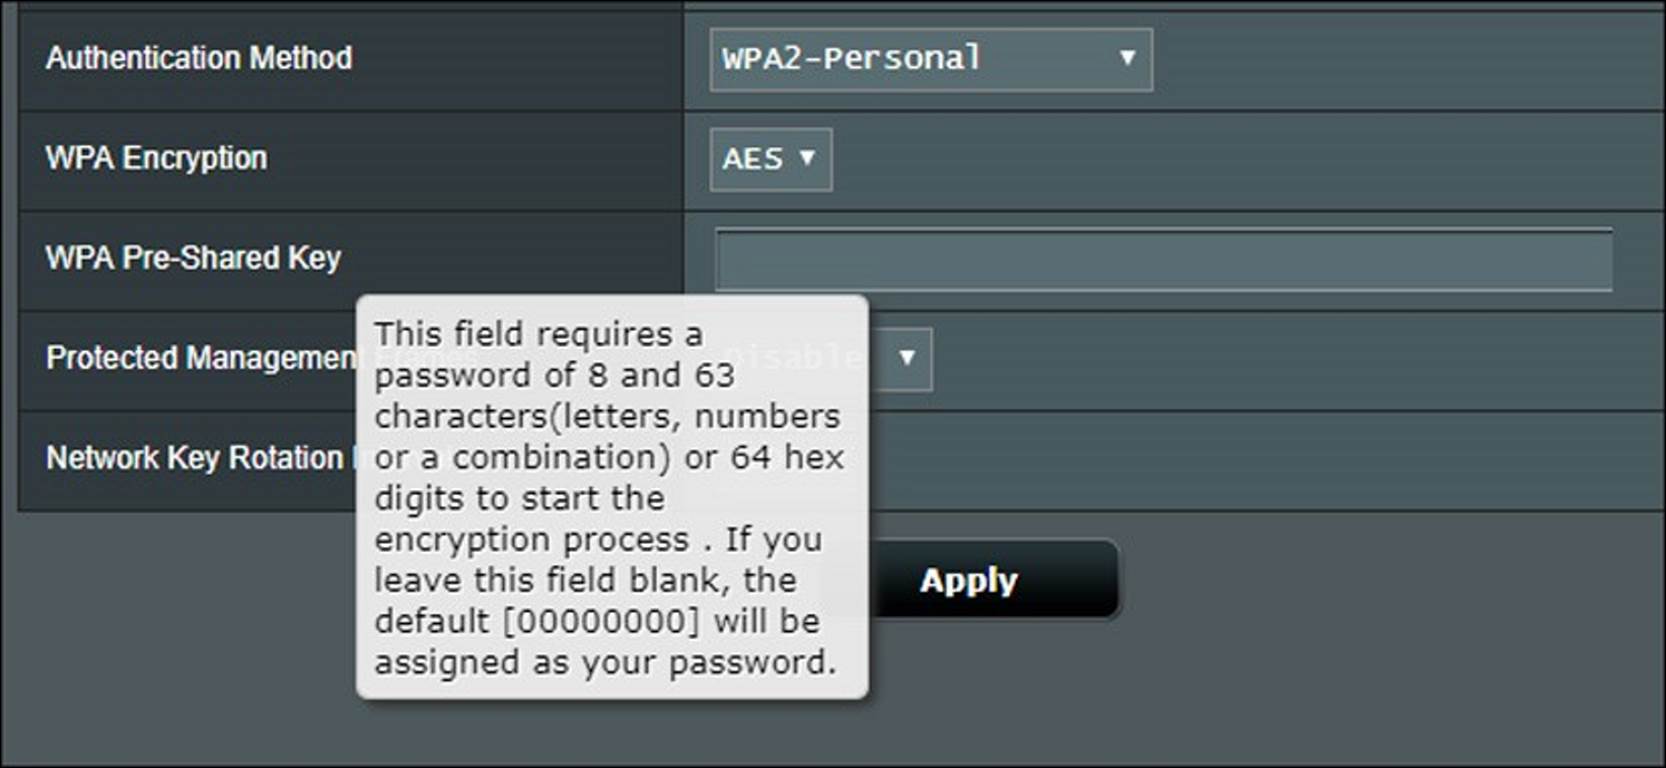Viewport: 1666px width, 768px height.
Task: Click the WPA Encryption label
Action: 156,158
